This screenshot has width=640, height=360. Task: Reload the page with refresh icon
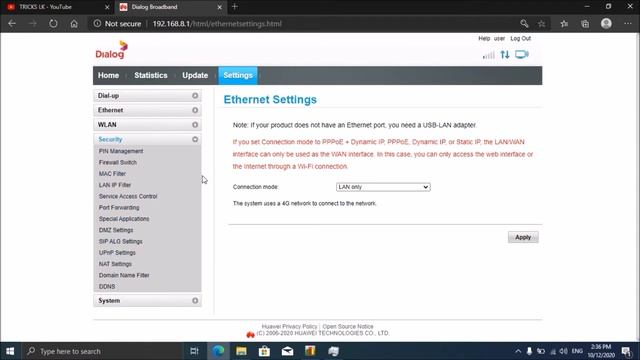pos(53,24)
